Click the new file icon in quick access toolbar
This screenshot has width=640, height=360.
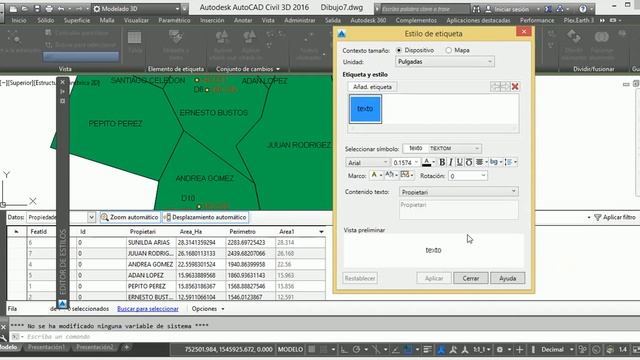13,8
